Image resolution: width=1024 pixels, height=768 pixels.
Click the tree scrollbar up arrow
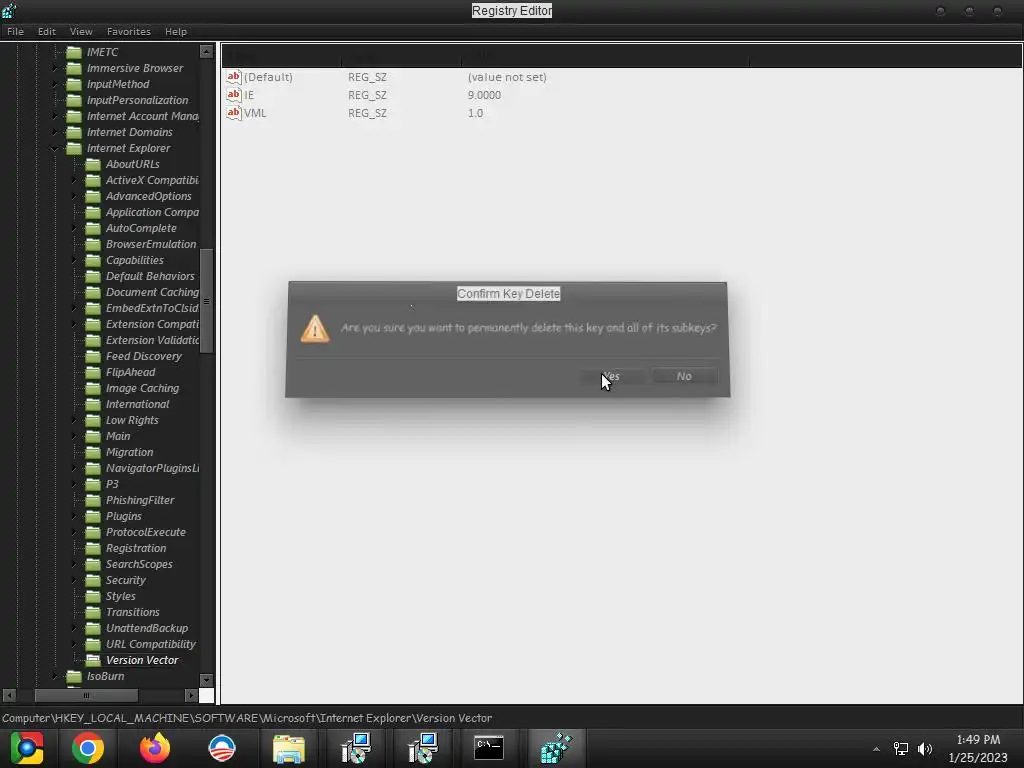click(206, 52)
